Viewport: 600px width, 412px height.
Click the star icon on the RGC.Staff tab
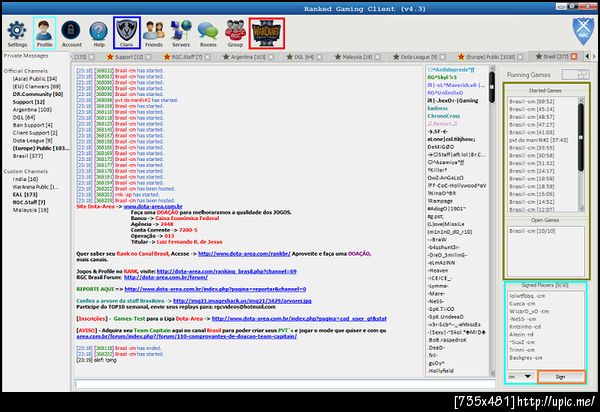pyautogui.click(x=167, y=57)
